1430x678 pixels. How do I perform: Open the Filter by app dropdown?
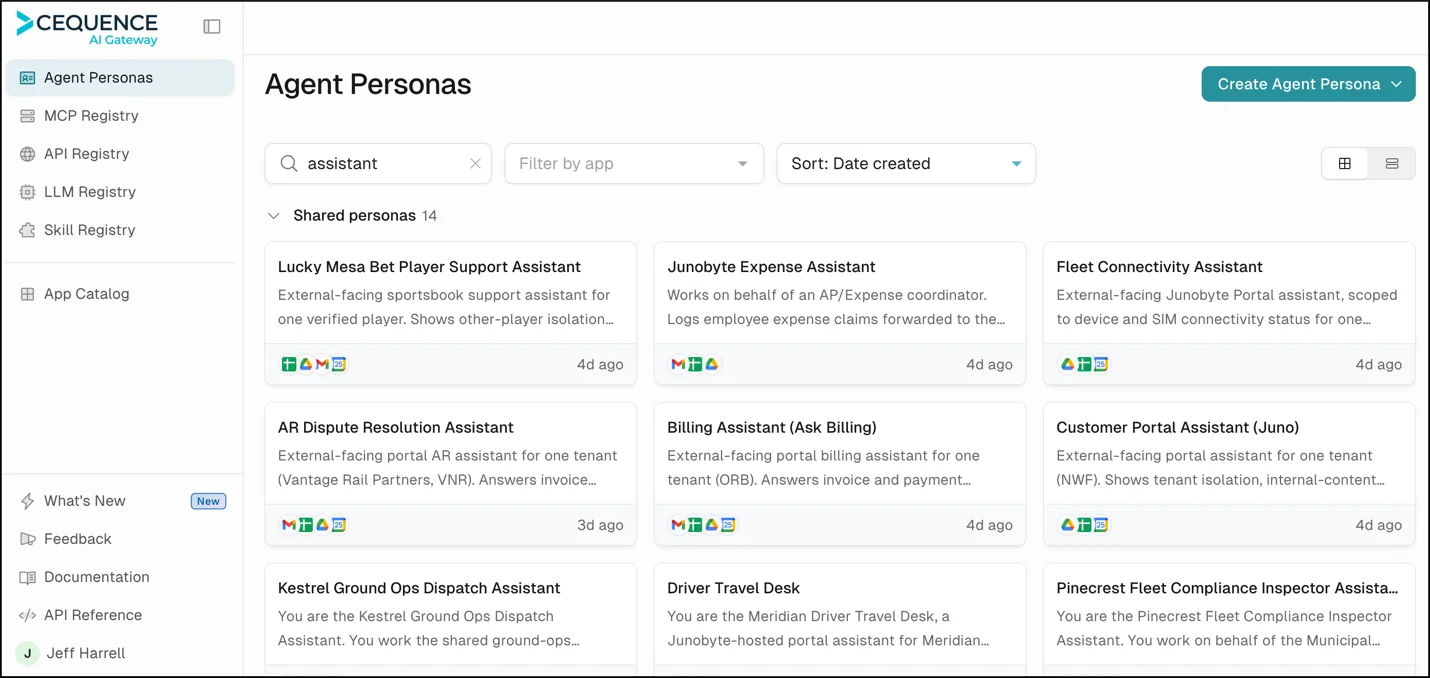coord(634,164)
